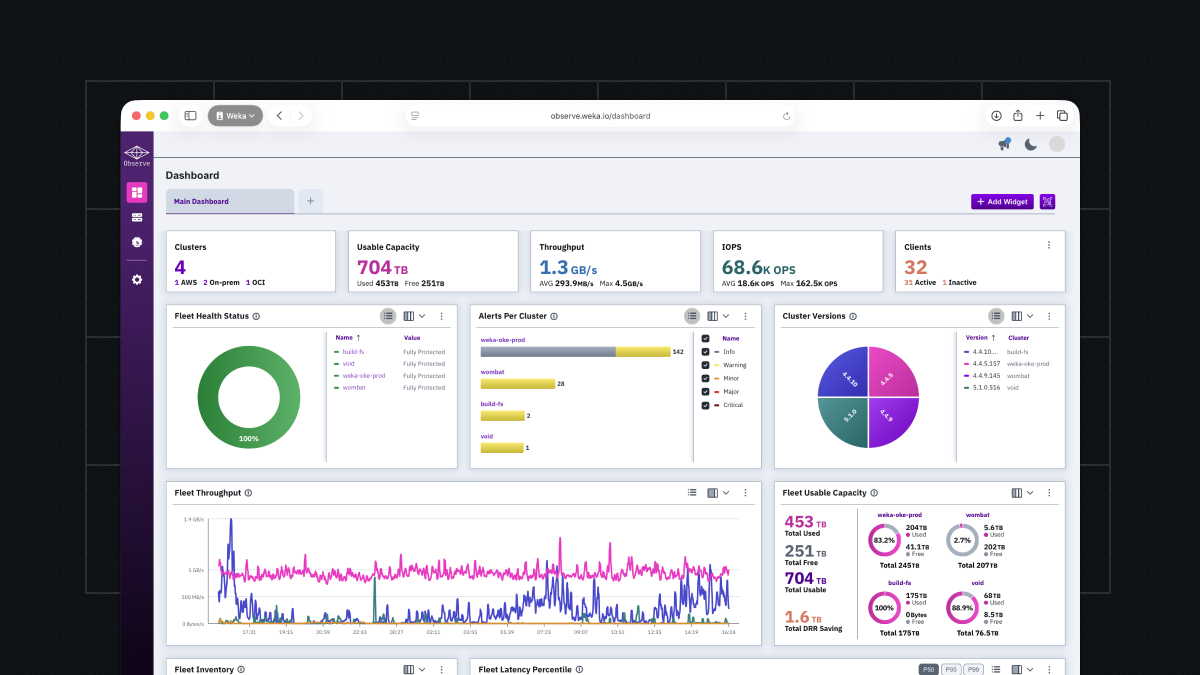The height and width of the screenshot is (675, 1200).
Task: Click the info icon beside Fleet Health Status
Action: click(257, 316)
